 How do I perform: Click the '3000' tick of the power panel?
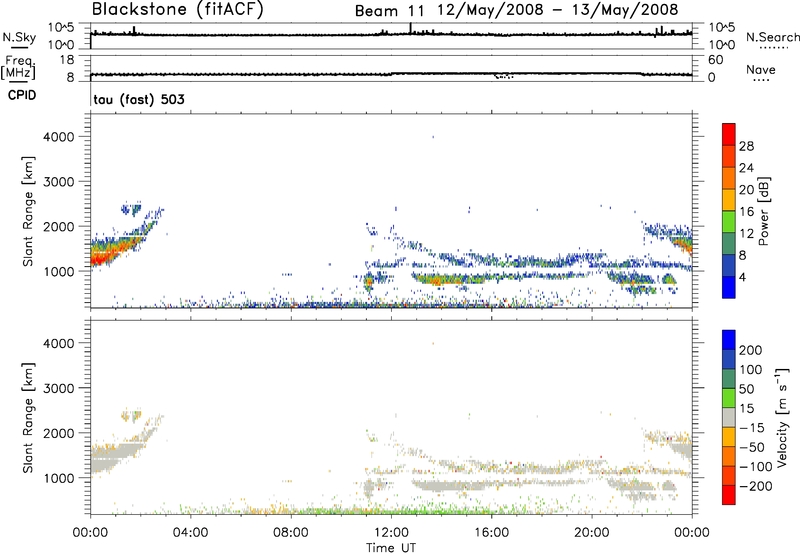point(59,182)
